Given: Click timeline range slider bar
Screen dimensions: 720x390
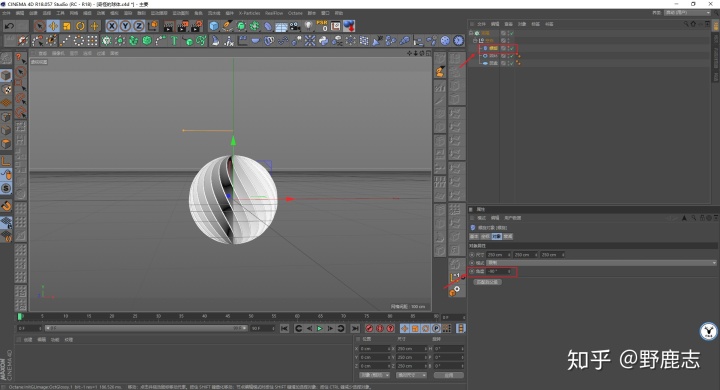Looking at the screenshot, I should click(146, 328).
